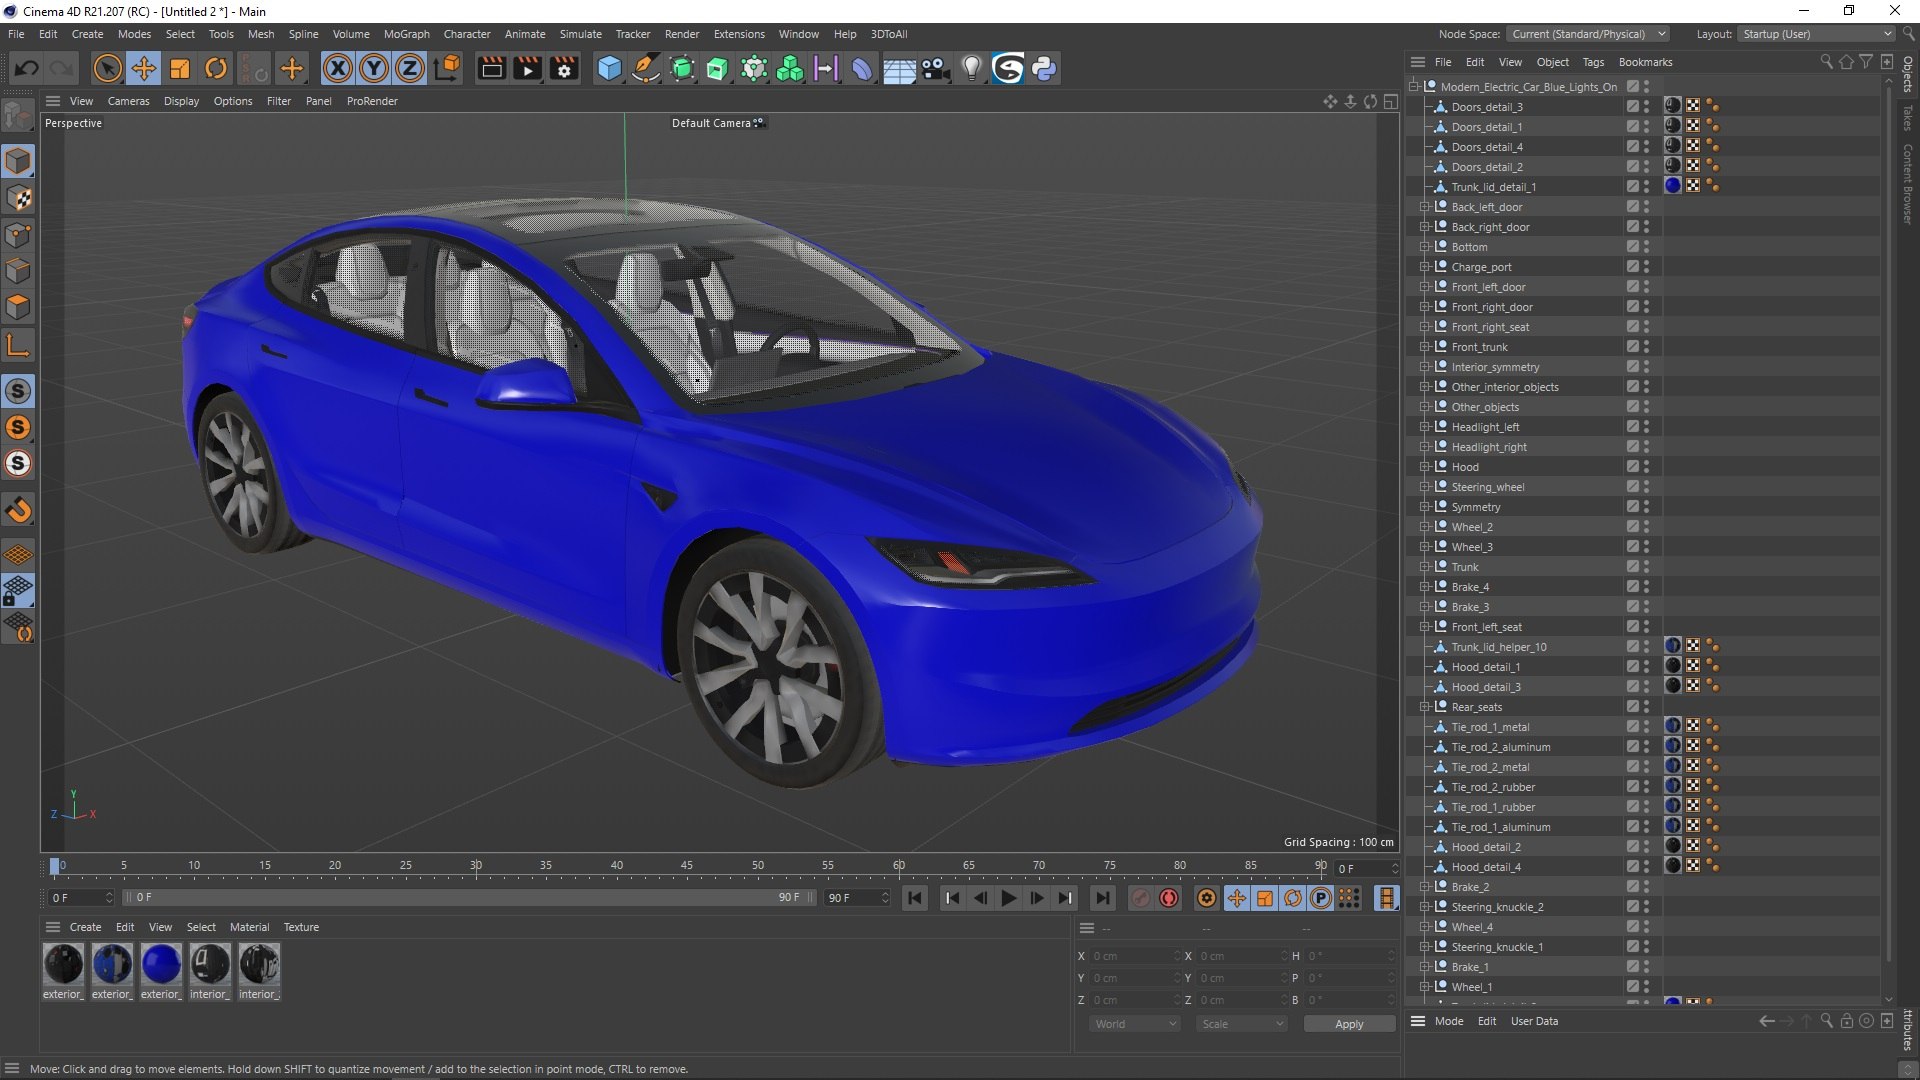Click the Default Camera label
1920x1080 pixels.
711,123
